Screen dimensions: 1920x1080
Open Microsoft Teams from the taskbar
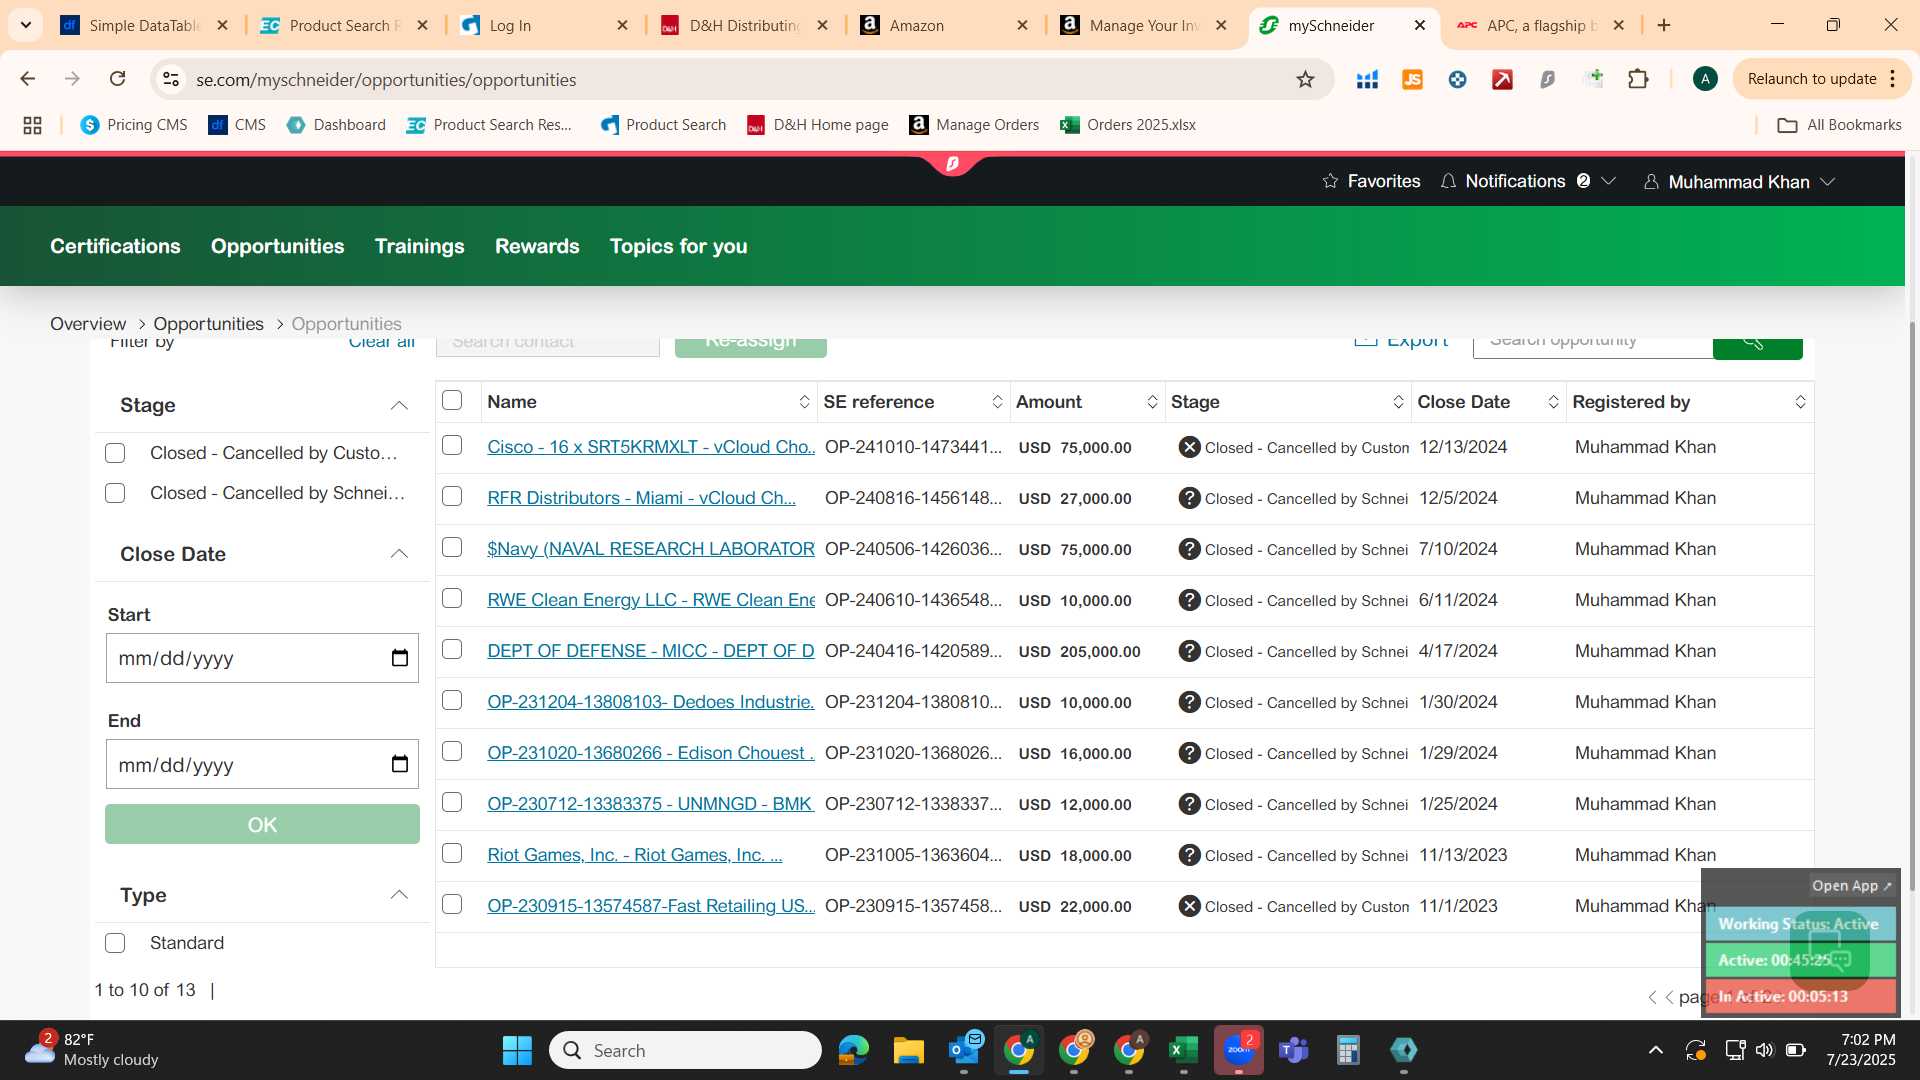coord(1294,1050)
